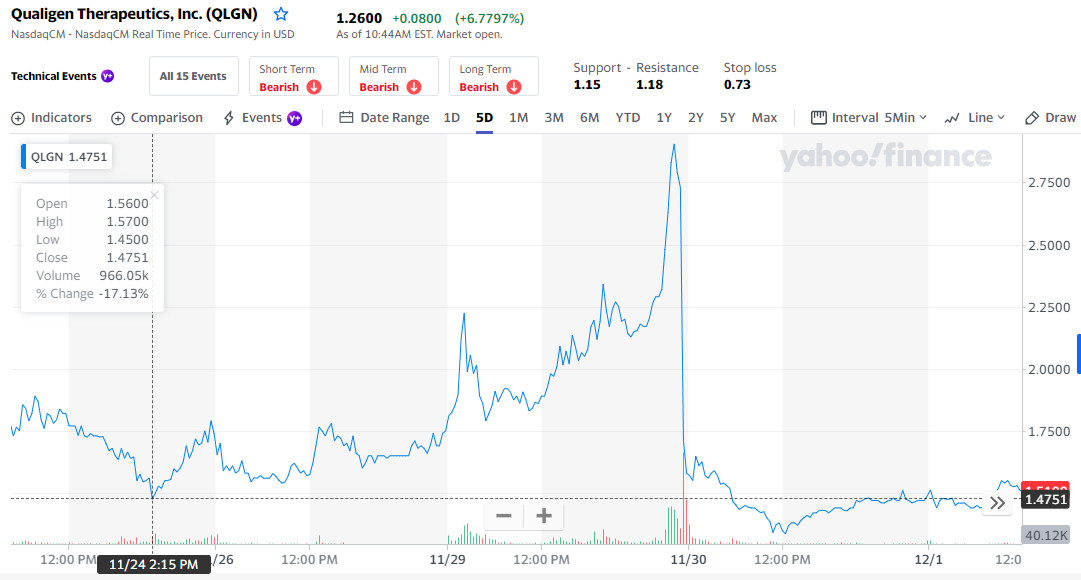Click the Support value 1.15

(x=587, y=85)
